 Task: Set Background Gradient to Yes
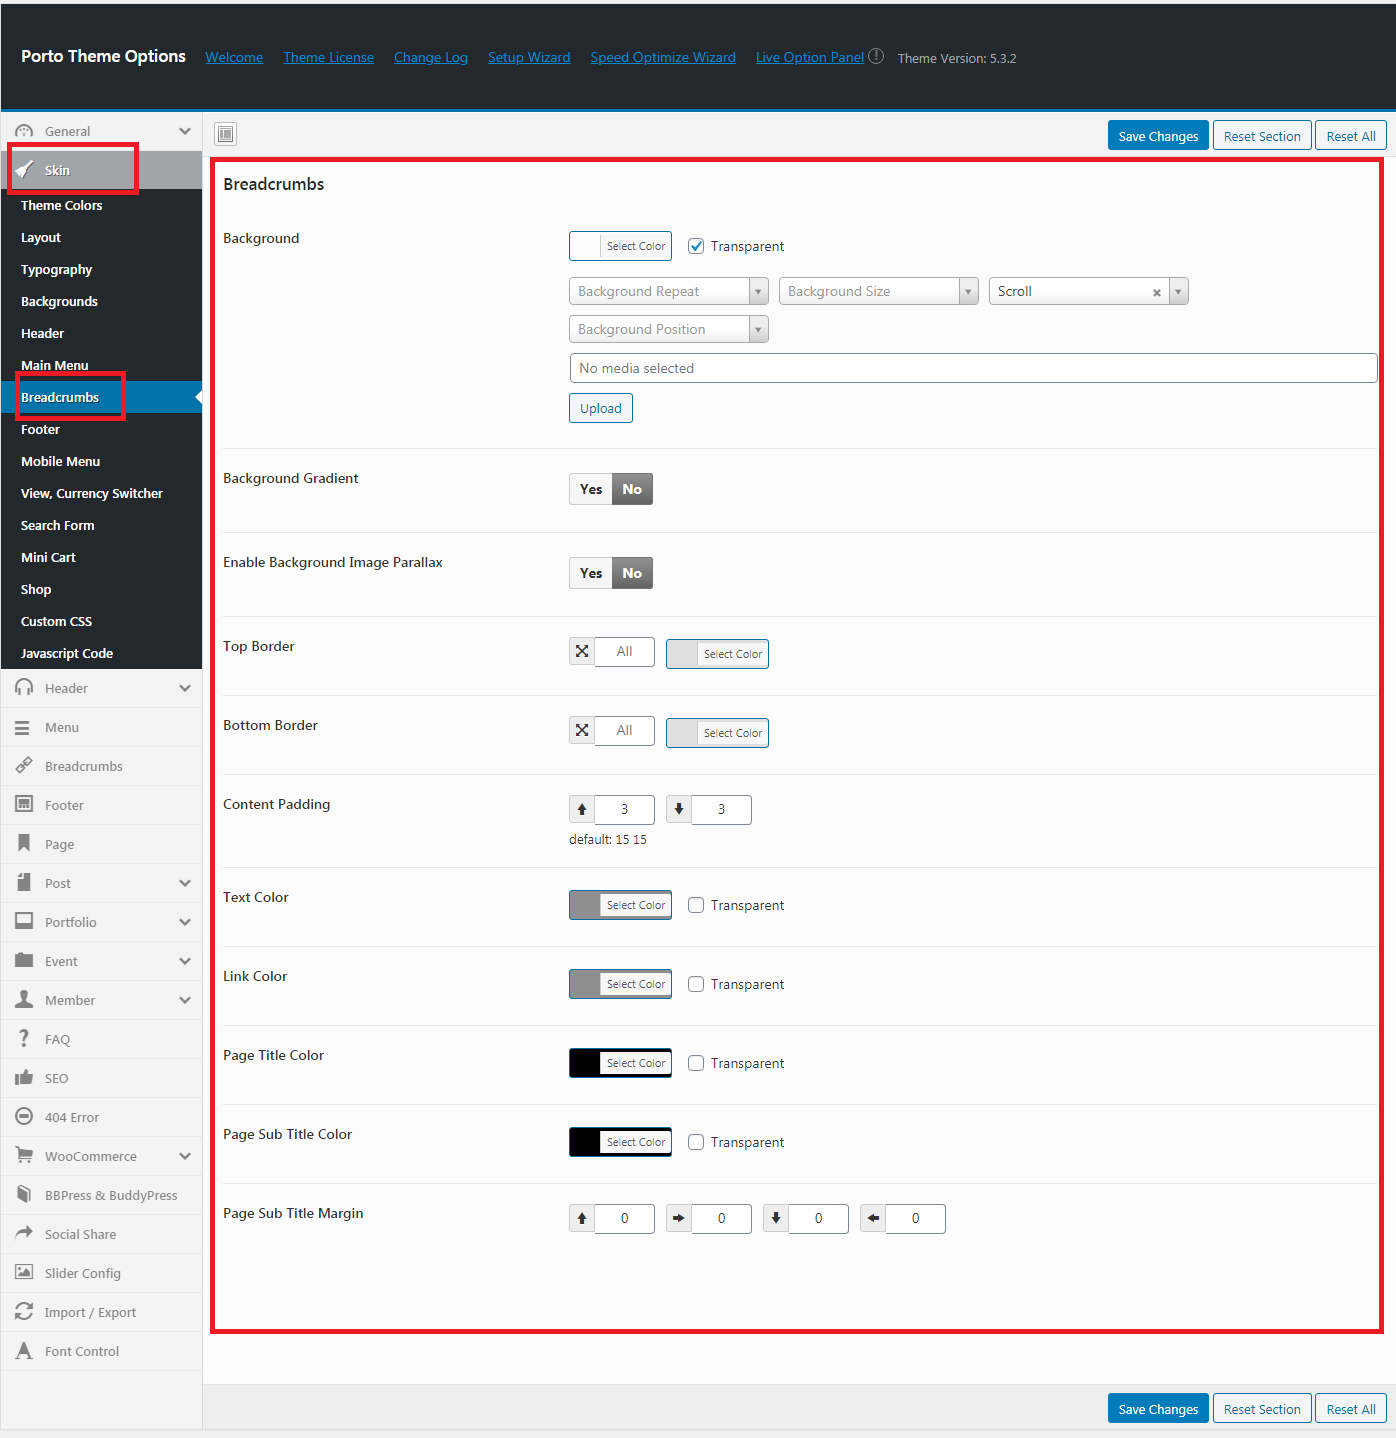(591, 489)
